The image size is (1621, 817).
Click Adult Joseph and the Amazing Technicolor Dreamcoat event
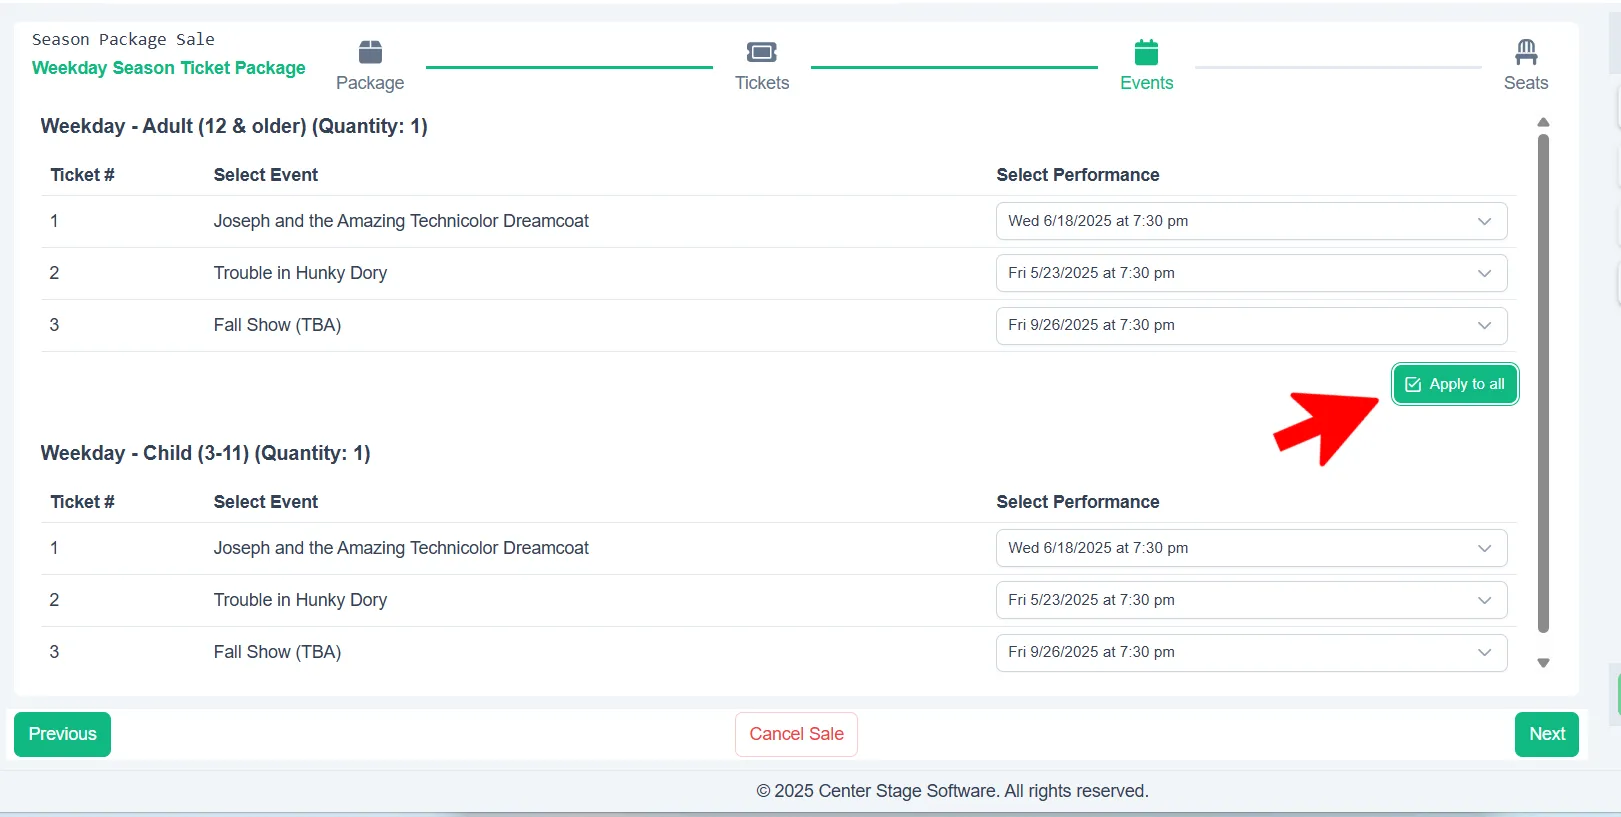coord(401,221)
